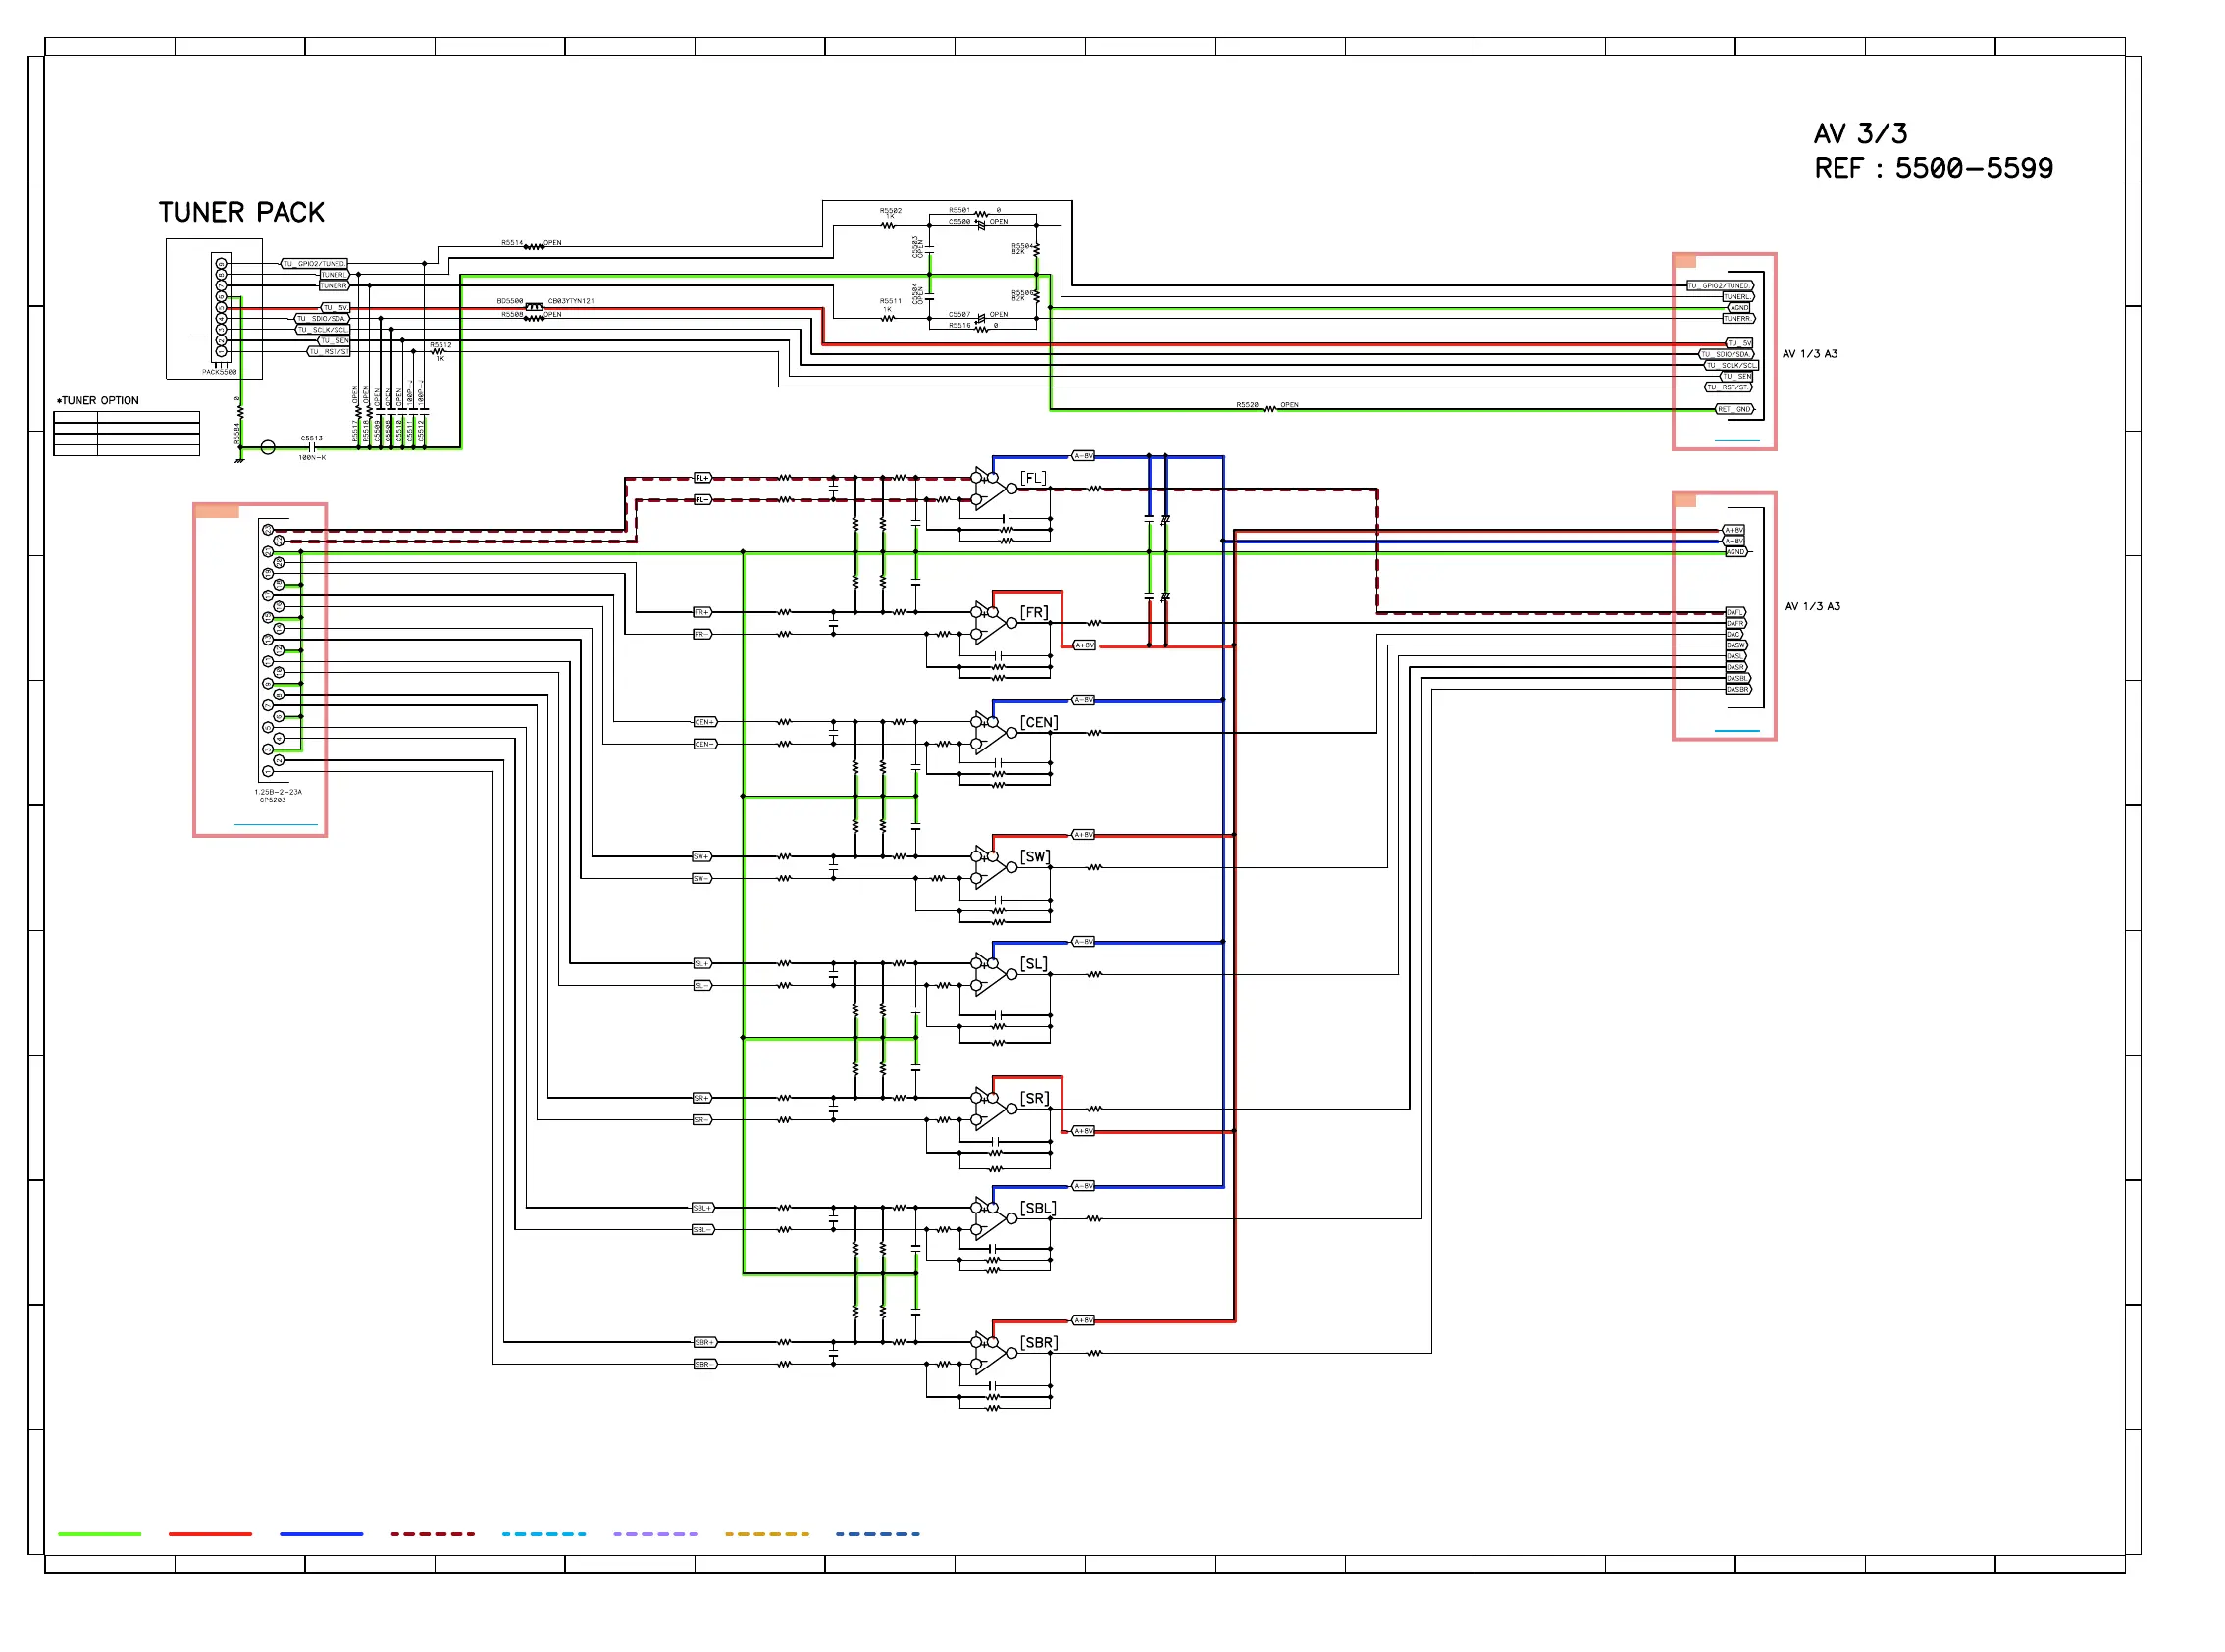Click the [SBL] op-amp symbol

(x=990, y=1218)
